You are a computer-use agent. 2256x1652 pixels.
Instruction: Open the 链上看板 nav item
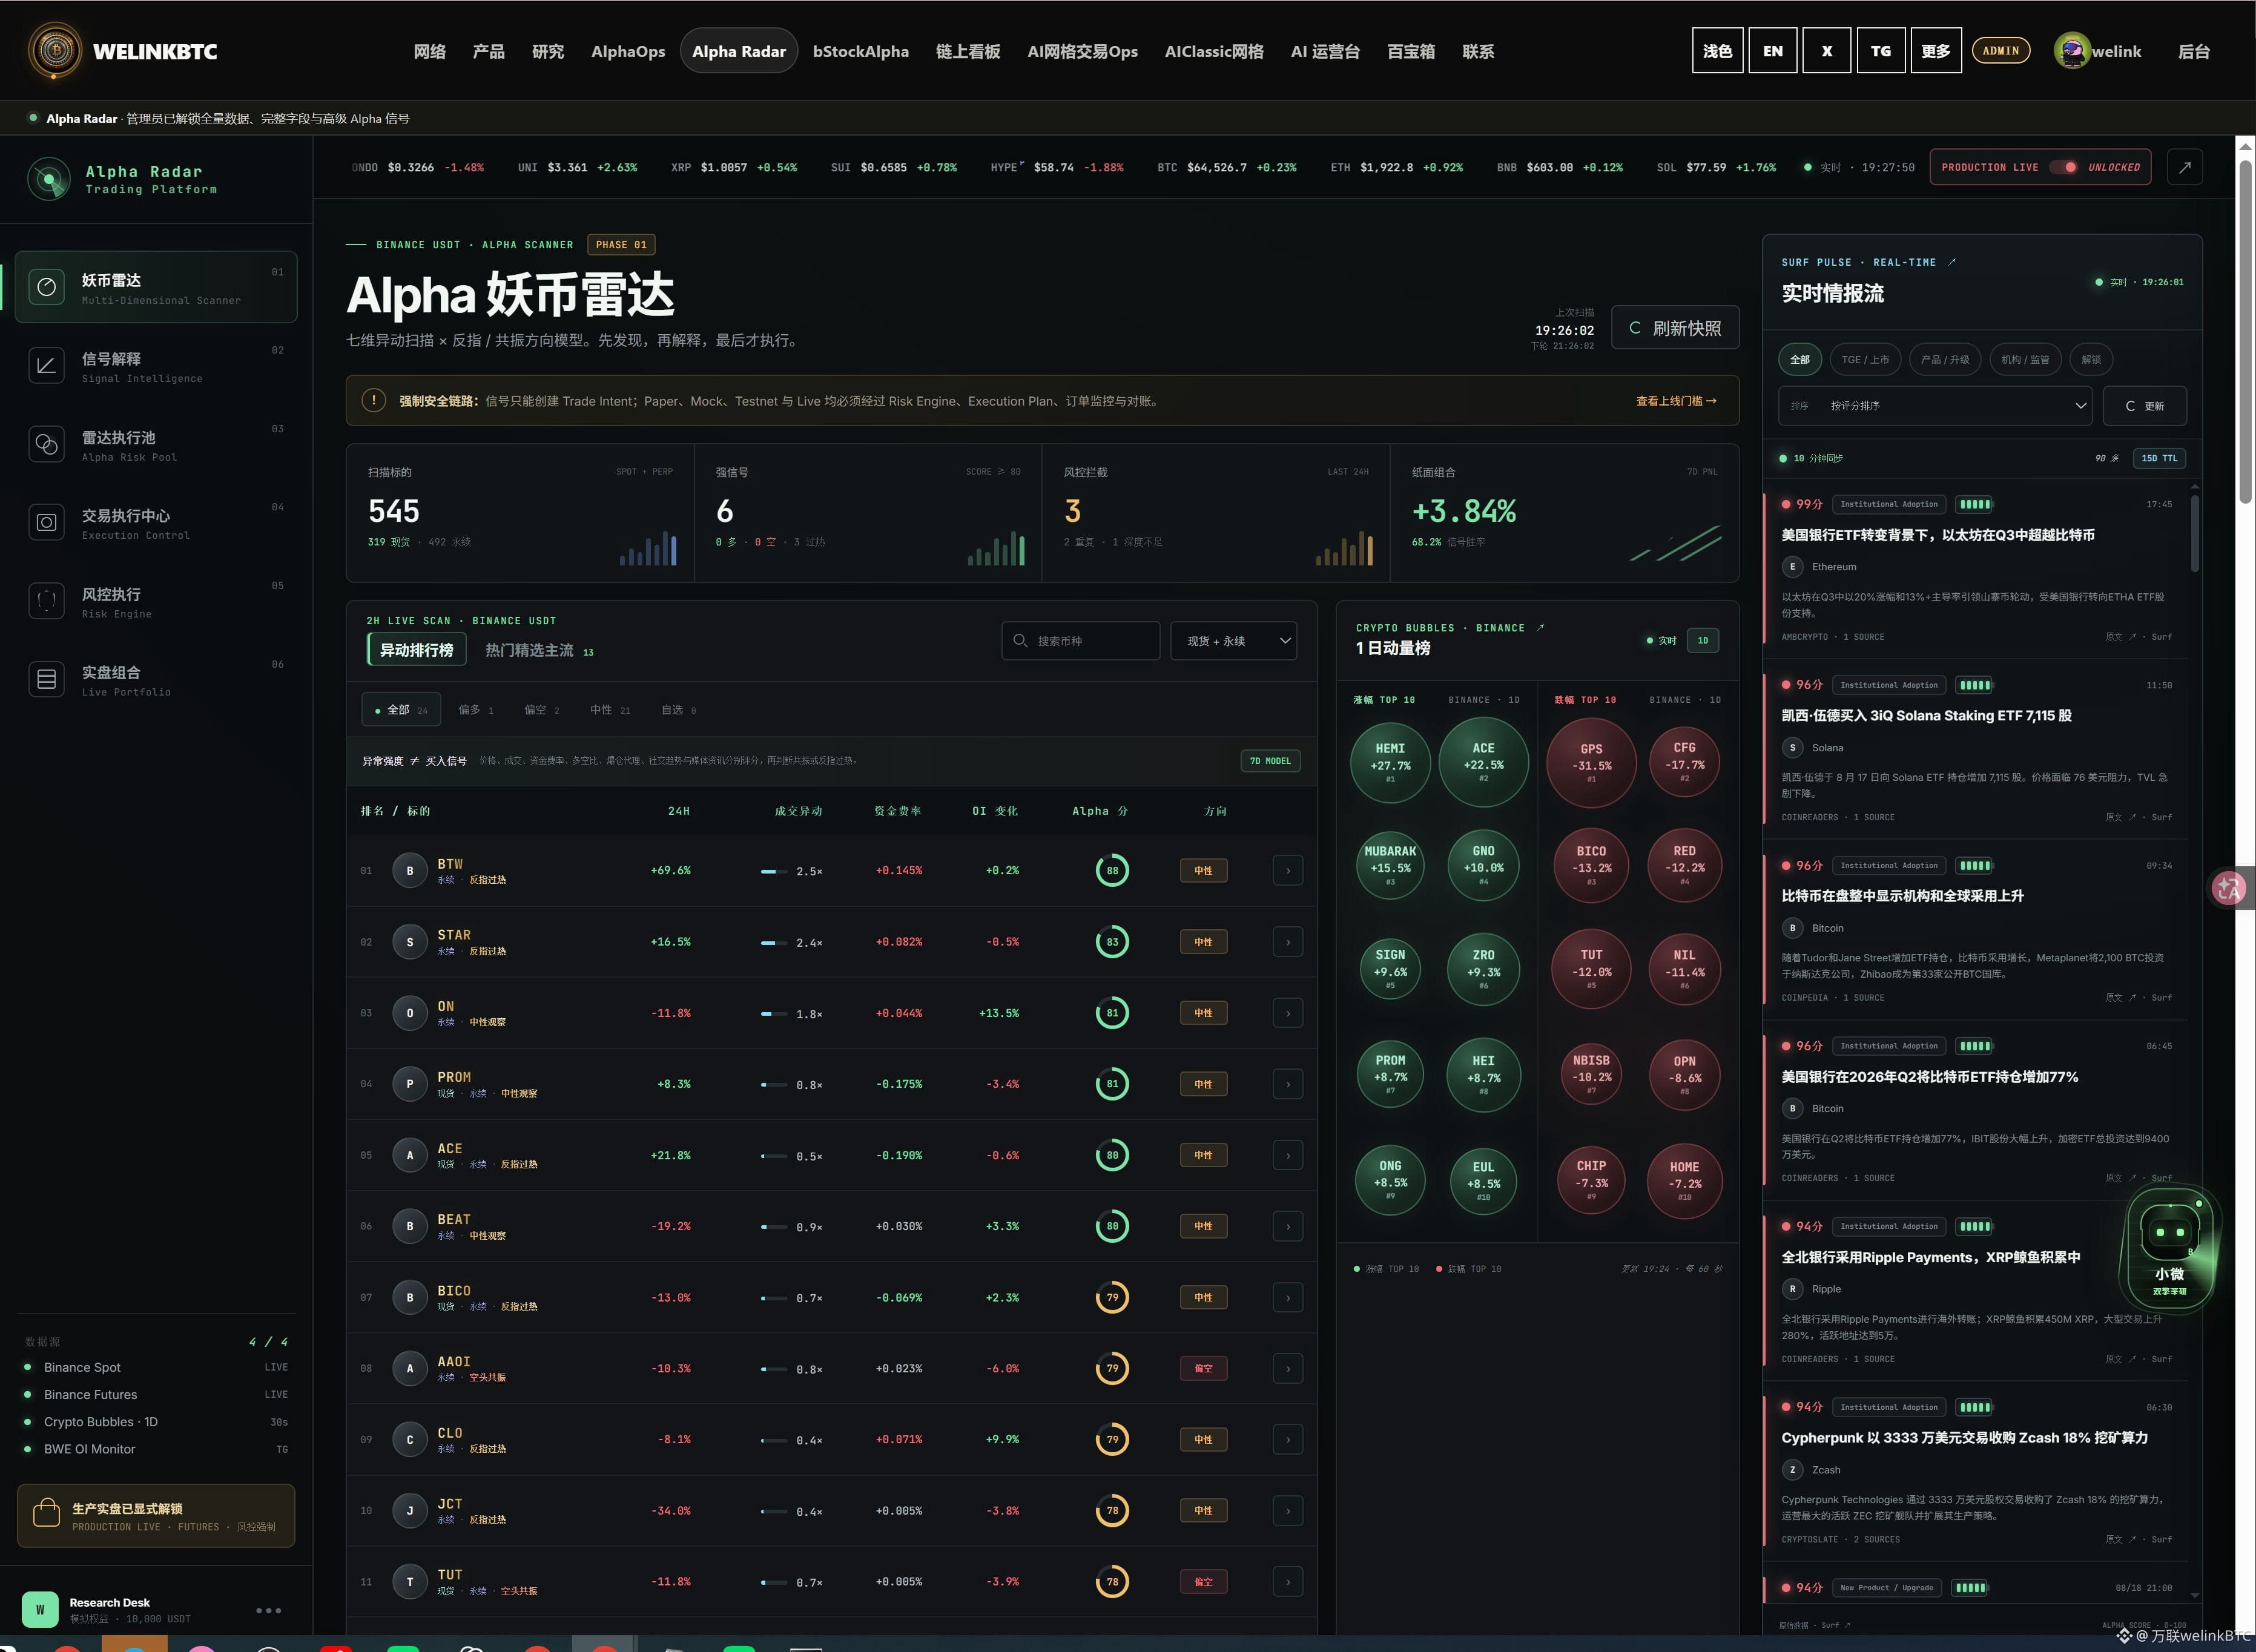(968, 51)
